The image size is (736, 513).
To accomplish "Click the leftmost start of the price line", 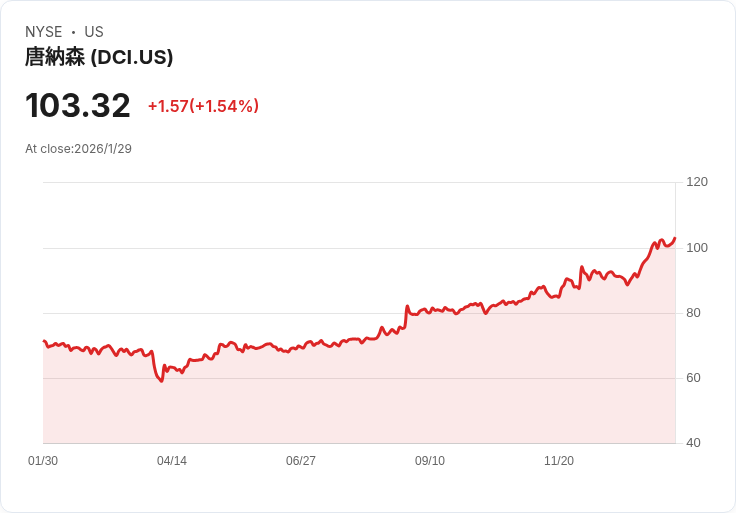I will 44,341.
